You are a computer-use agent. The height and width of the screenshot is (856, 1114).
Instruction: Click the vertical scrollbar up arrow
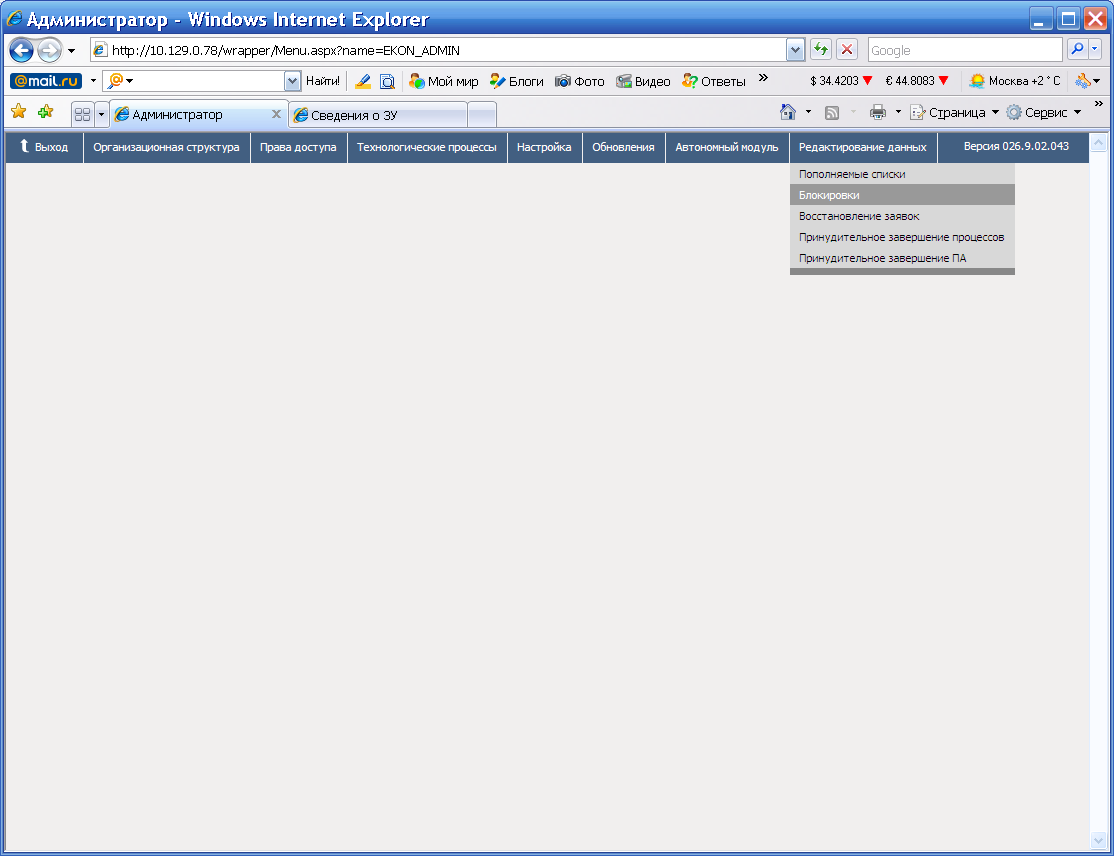click(x=1098, y=143)
